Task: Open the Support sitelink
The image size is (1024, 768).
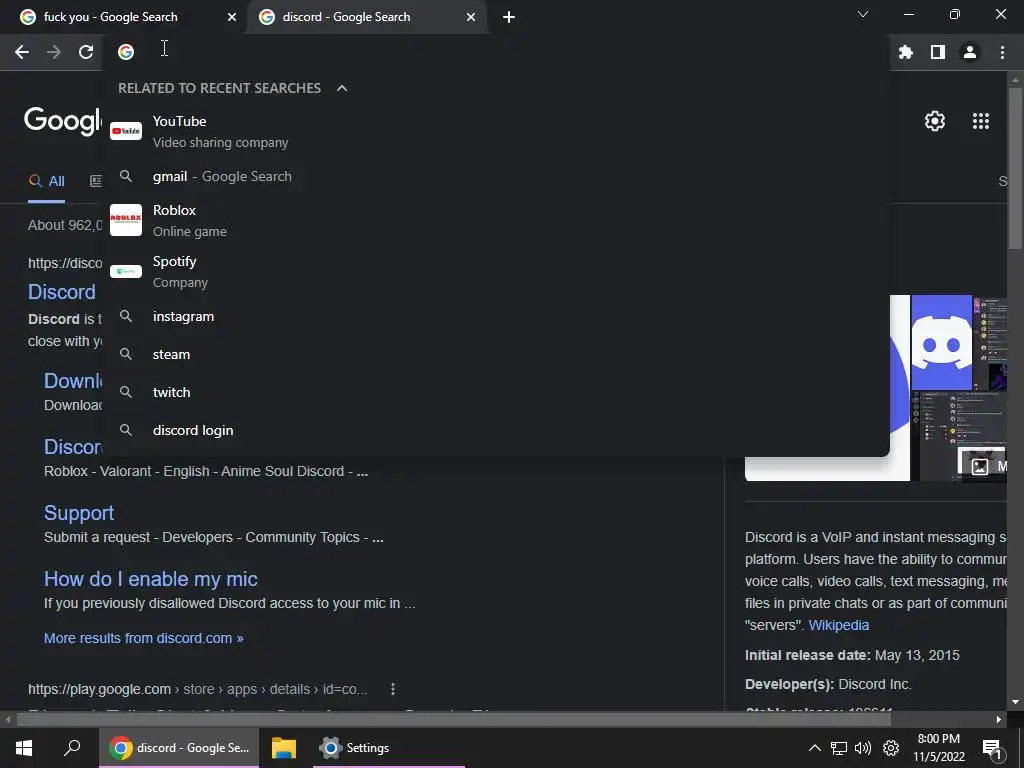Action: (79, 513)
